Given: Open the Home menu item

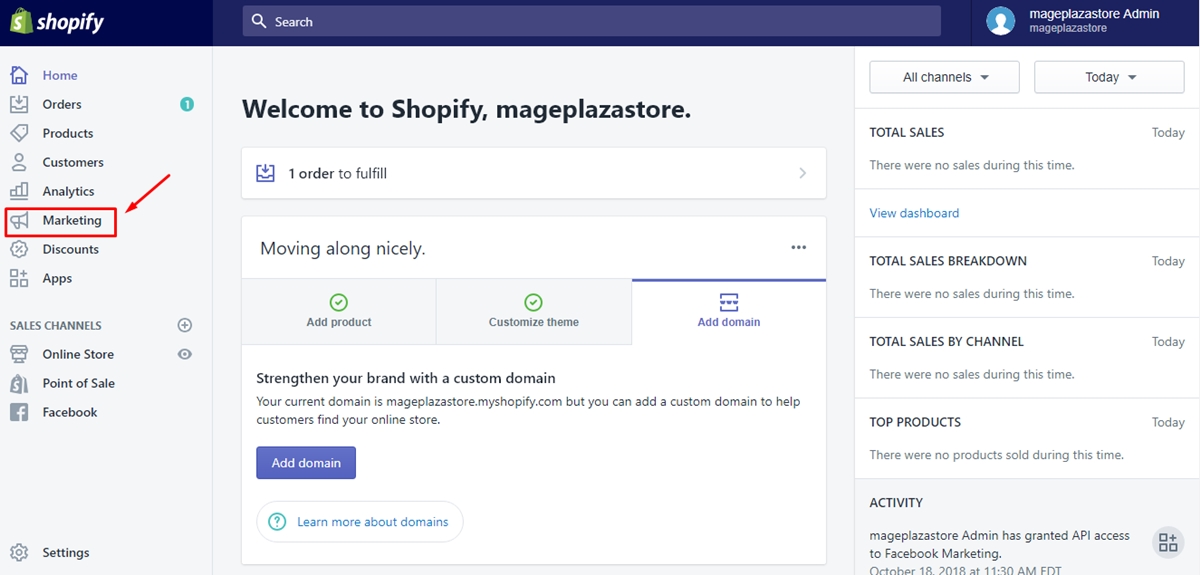Looking at the screenshot, I should click(x=60, y=75).
